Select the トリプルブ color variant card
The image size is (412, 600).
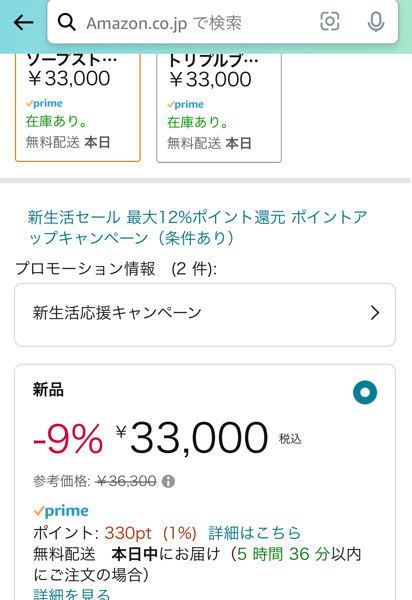pos(219,108)
